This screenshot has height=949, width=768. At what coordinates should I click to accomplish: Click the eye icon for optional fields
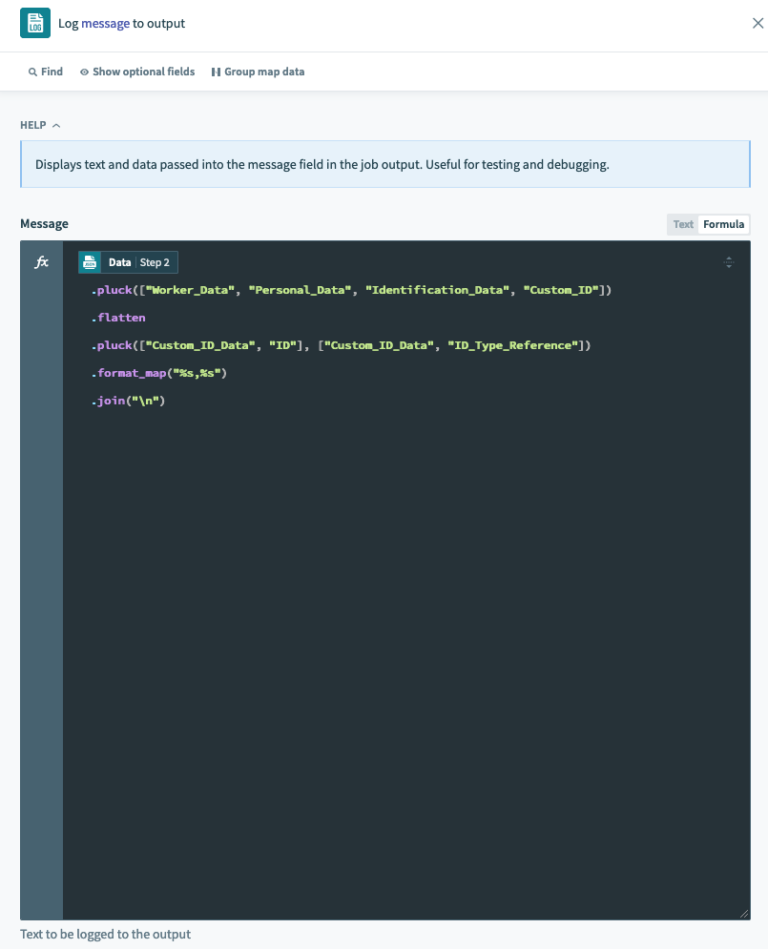click(x=84, y=72)
